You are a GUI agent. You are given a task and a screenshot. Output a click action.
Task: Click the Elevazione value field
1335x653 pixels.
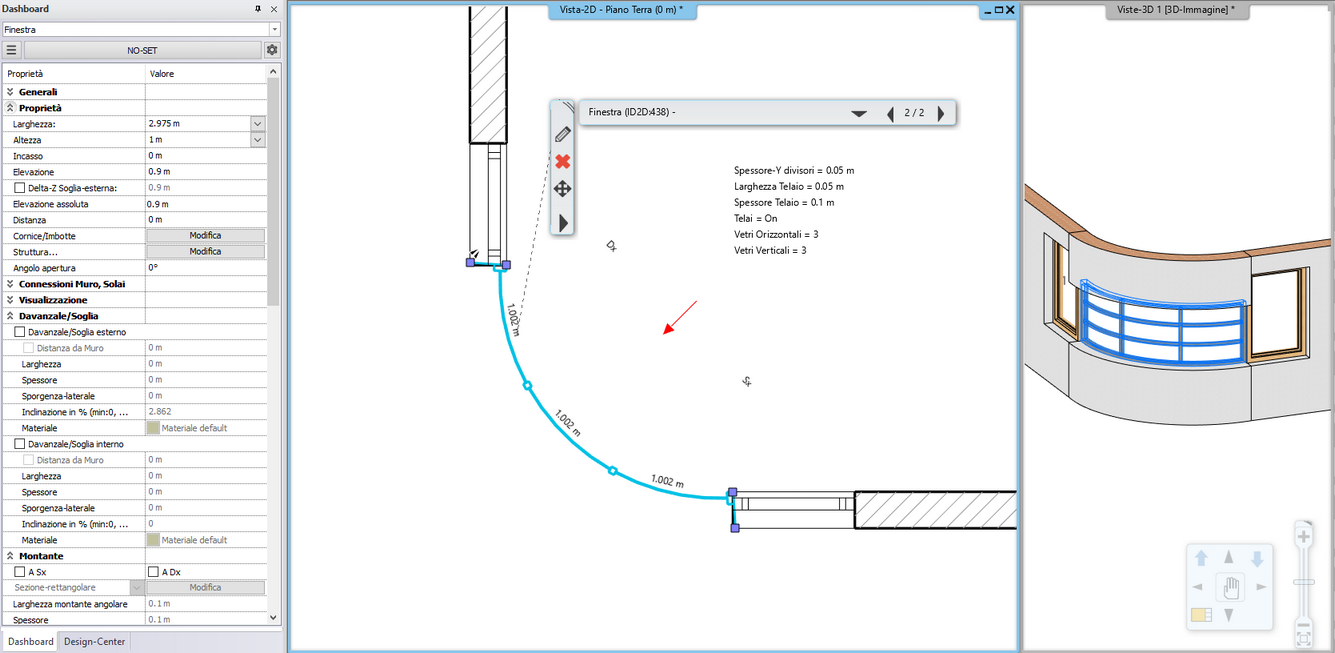pyautogui.click(x=206, y=172)
